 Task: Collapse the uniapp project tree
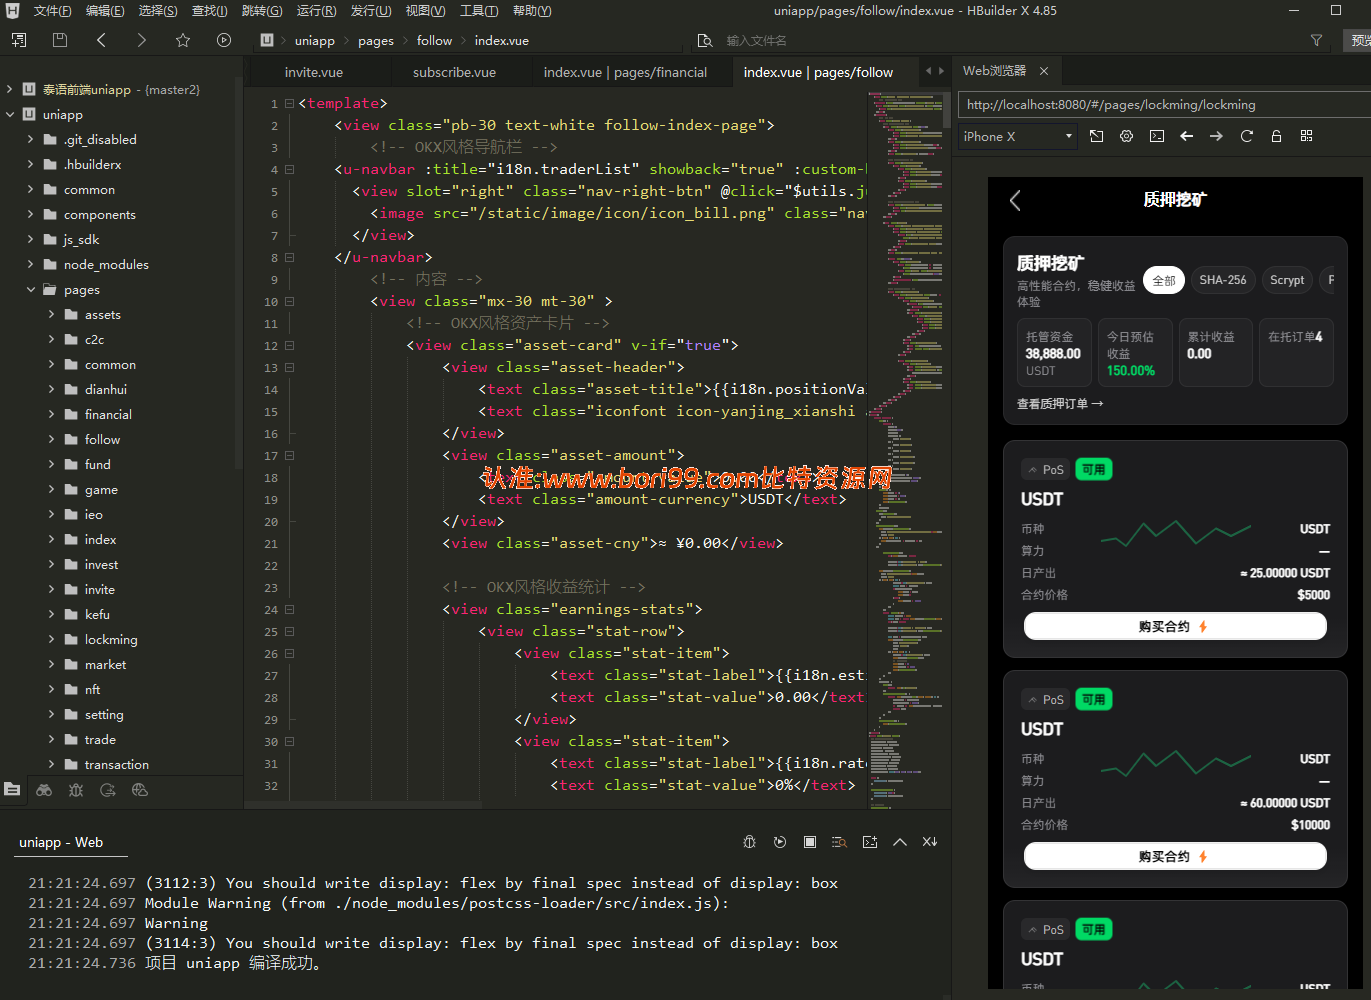click(x=10, y=114)
